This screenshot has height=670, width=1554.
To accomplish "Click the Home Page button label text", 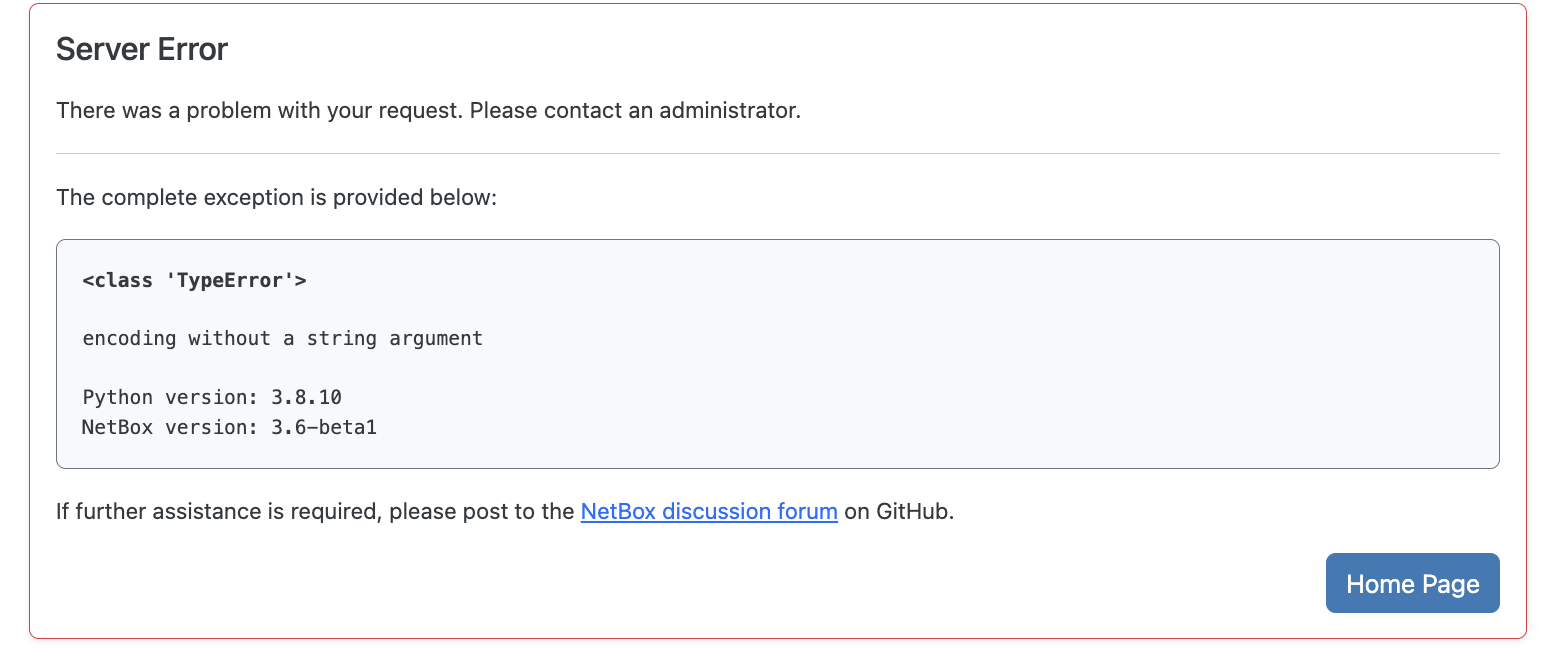I will (x=1412, y=583).
